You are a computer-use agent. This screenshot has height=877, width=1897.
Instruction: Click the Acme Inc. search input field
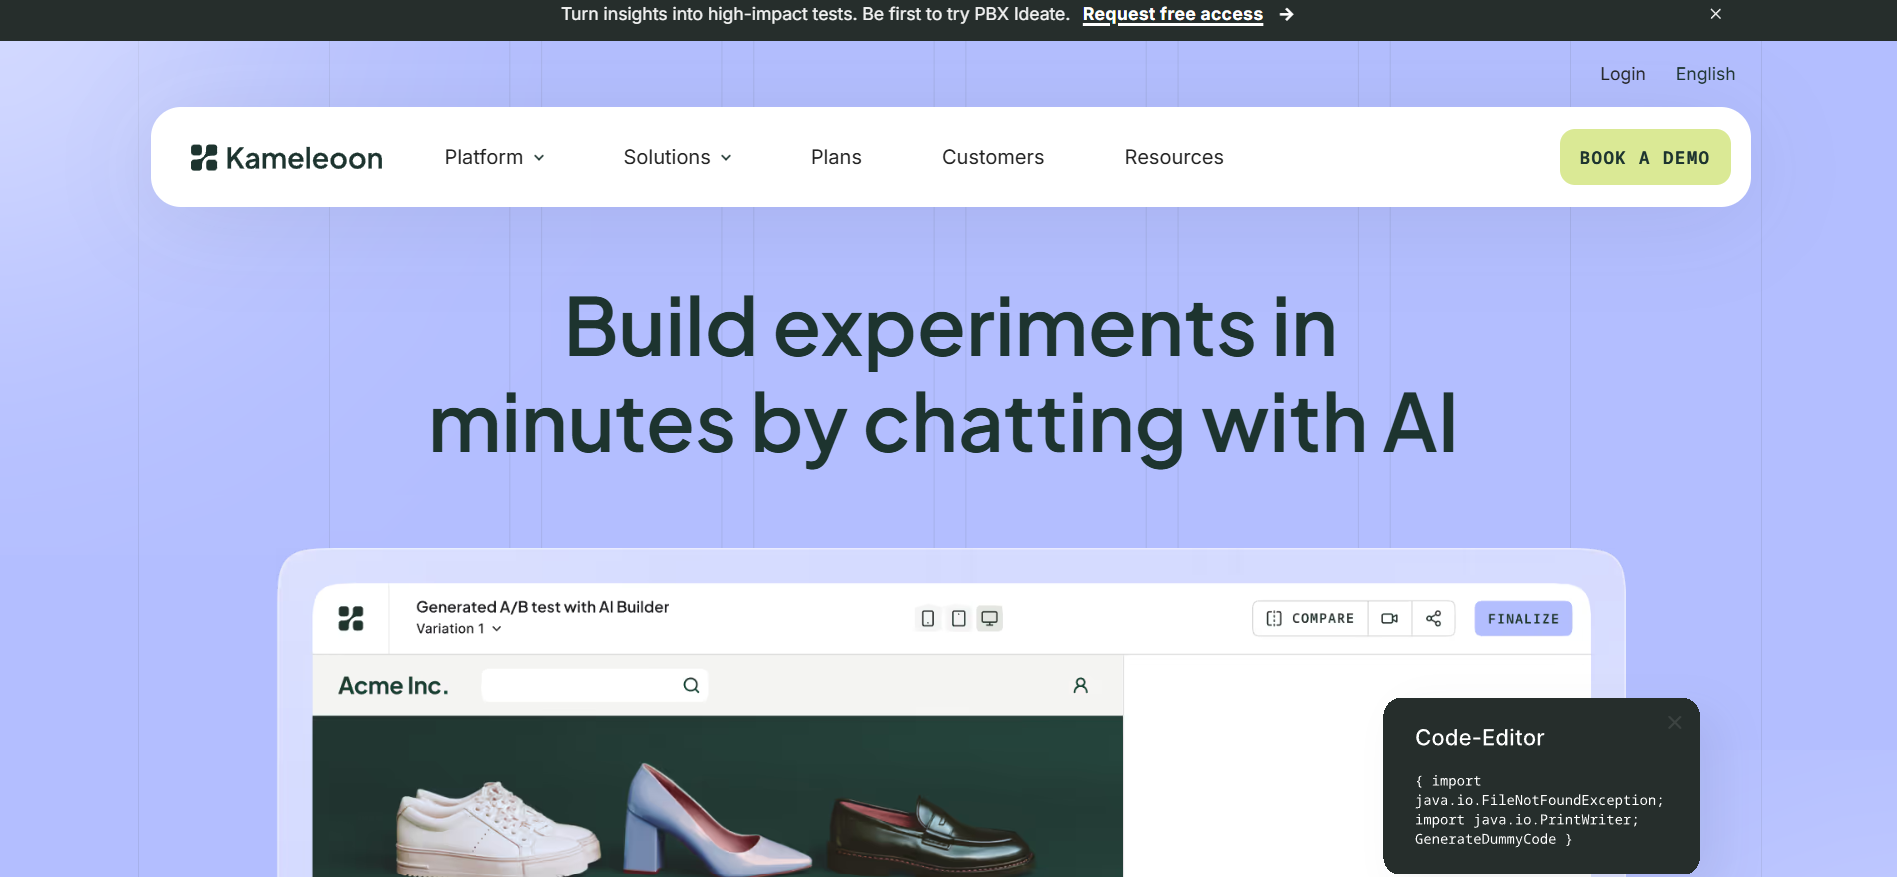(580, 686)
